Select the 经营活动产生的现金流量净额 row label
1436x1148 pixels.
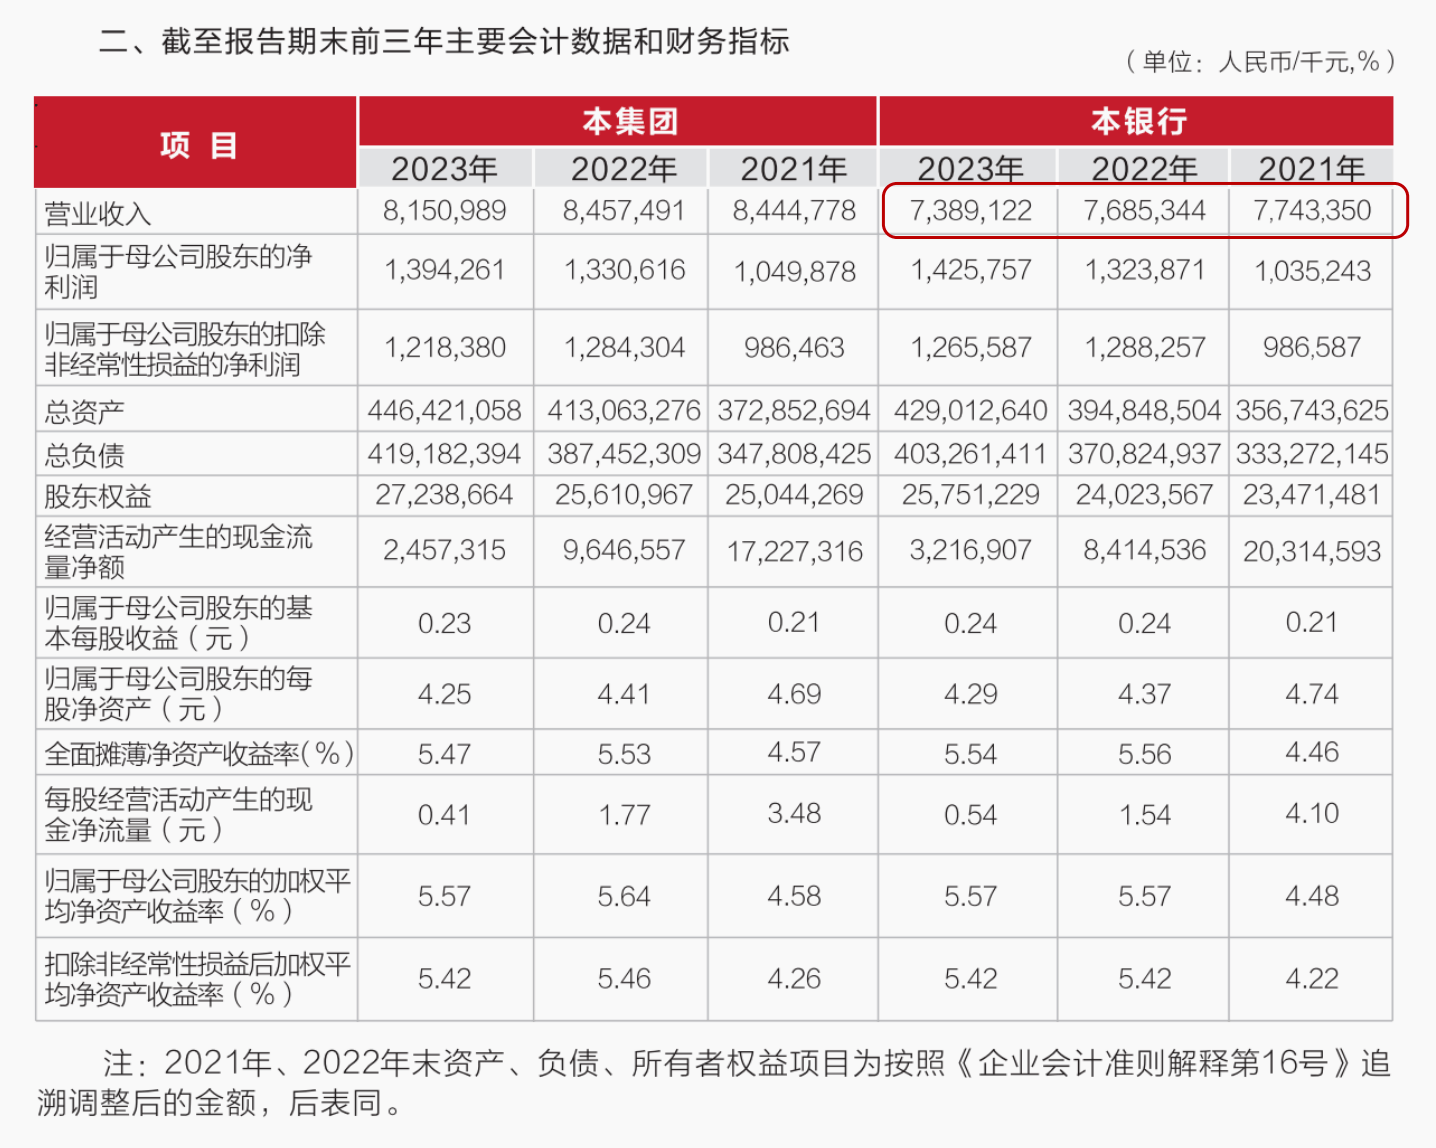pyautogui.click(x=180, y=551)
